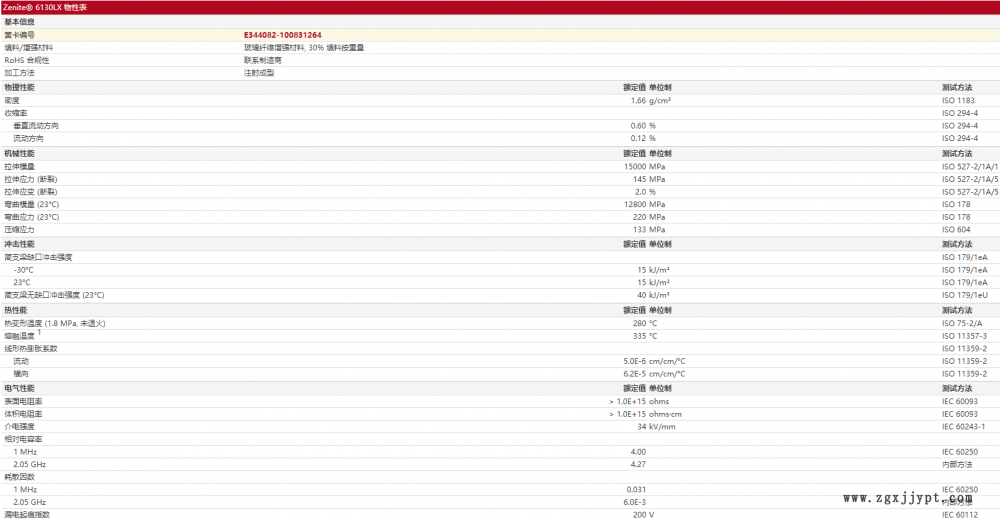
Task: Select the 电气性能 section header
Action: (x=18, y=388)
